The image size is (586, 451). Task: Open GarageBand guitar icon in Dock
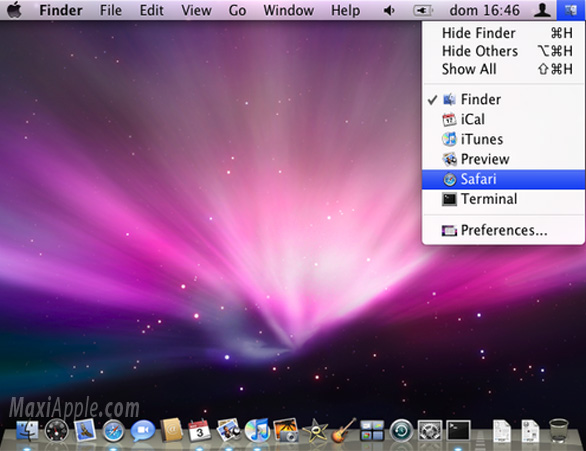343,430
